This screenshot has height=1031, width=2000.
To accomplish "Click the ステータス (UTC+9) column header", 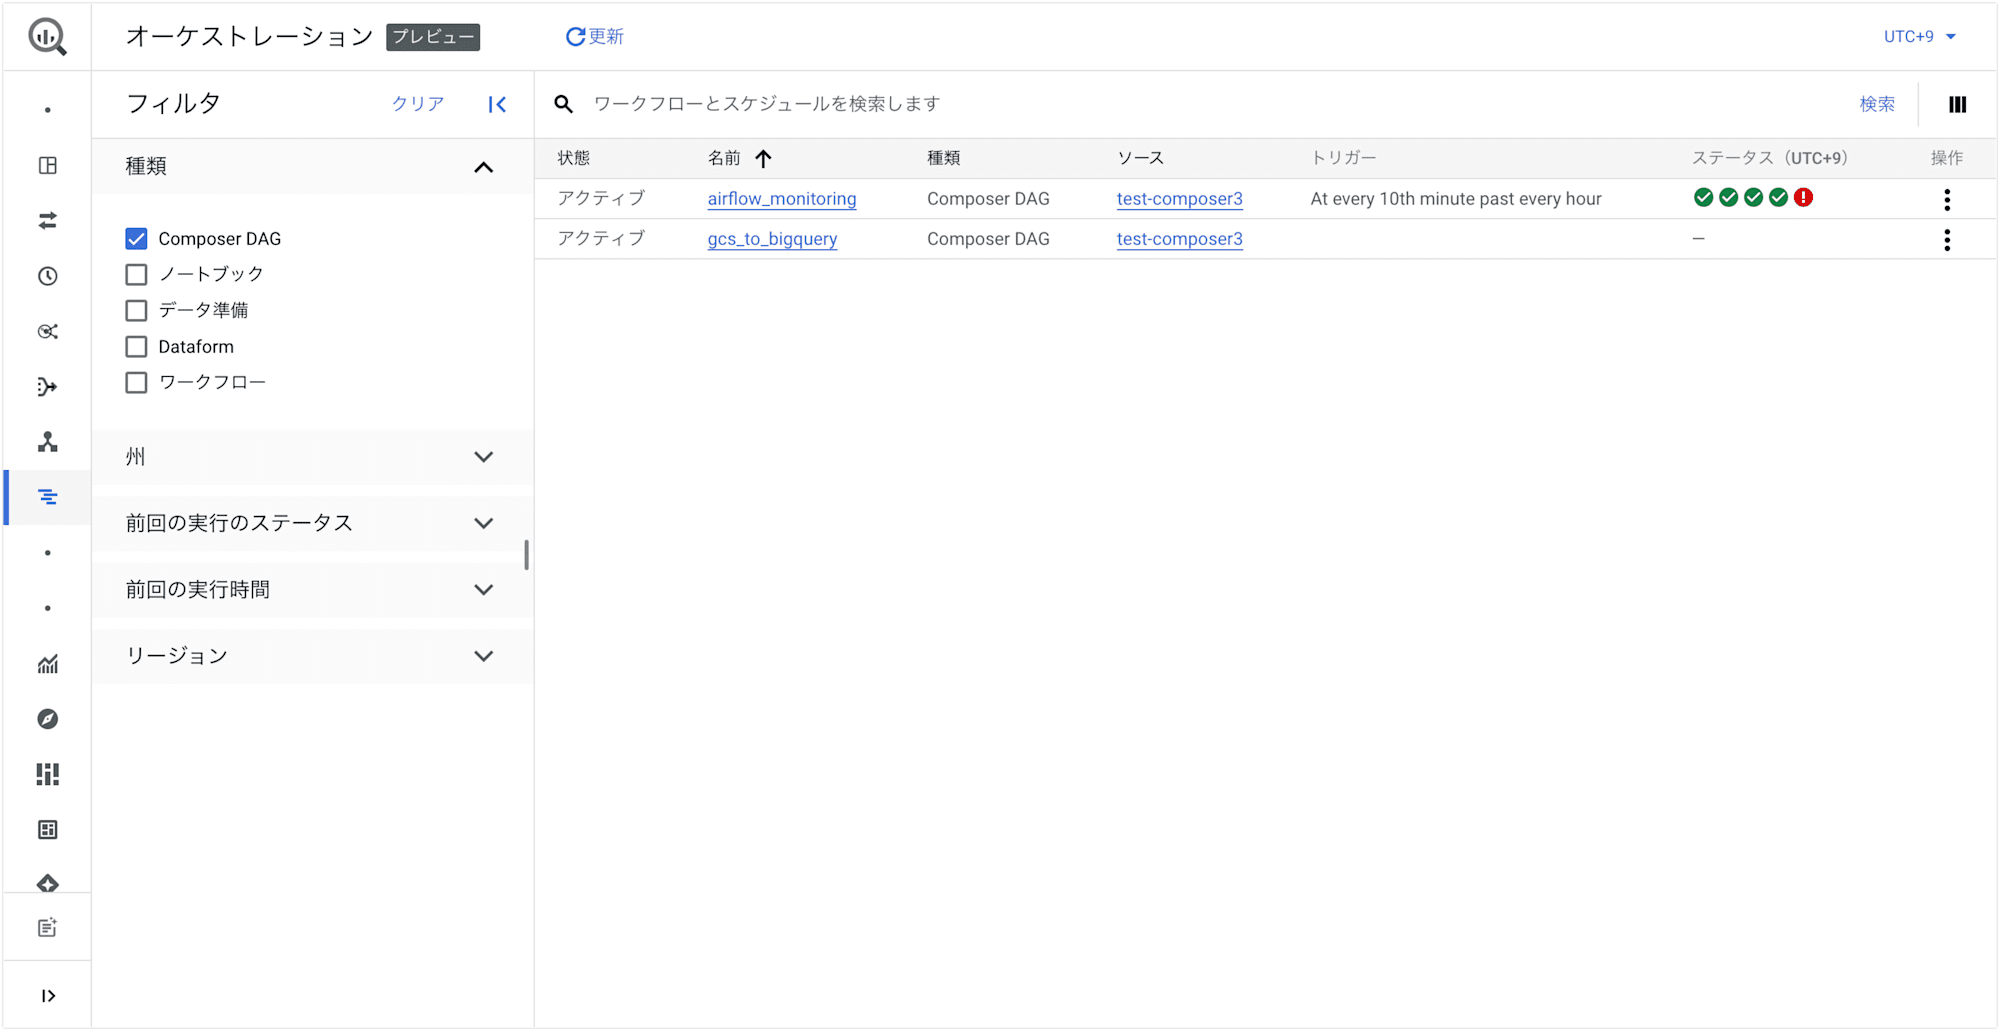I will (1770, 158).
